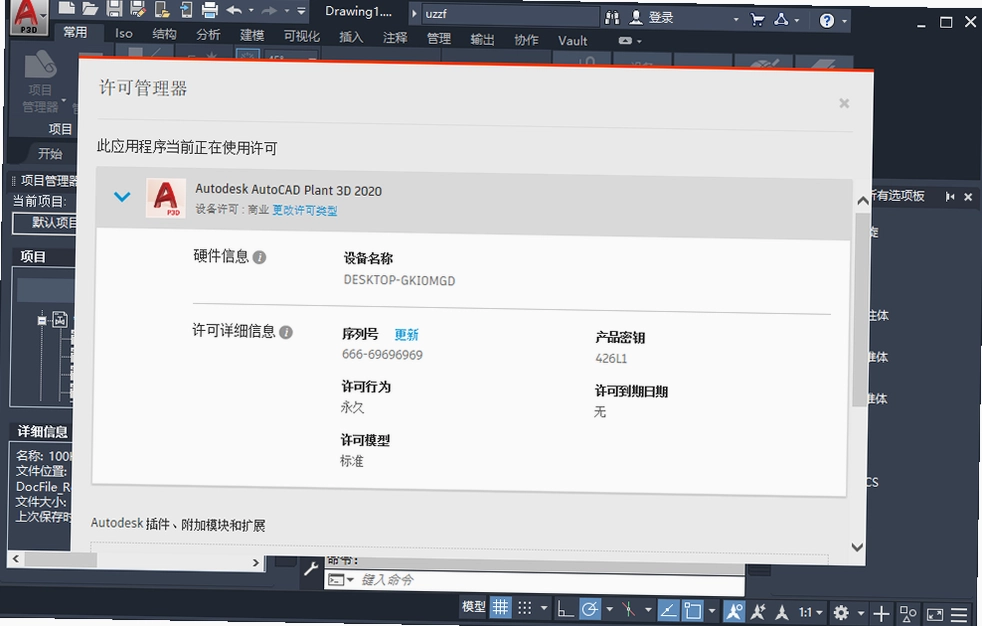The height and width of the screenshot is (626, 982).
Task: Click the Undo arrow in quick access toolbar
Action: coord(235,9)
